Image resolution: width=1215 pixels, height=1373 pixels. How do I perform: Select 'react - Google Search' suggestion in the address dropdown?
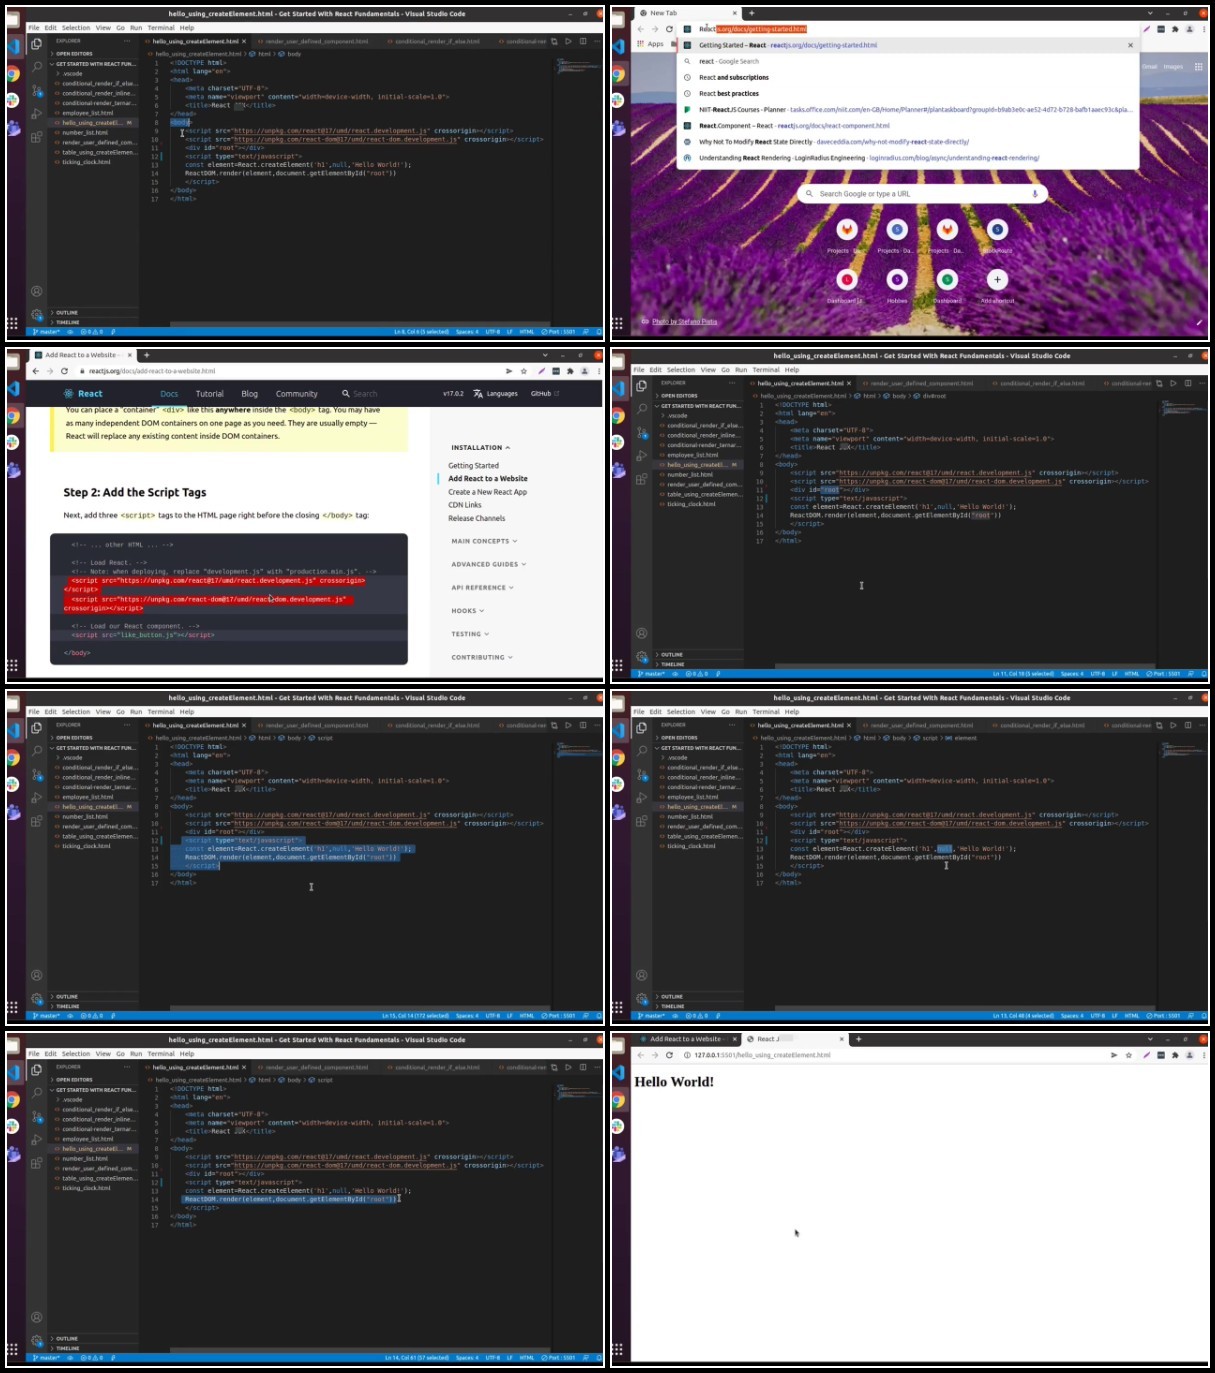click(x=908, y=61)
